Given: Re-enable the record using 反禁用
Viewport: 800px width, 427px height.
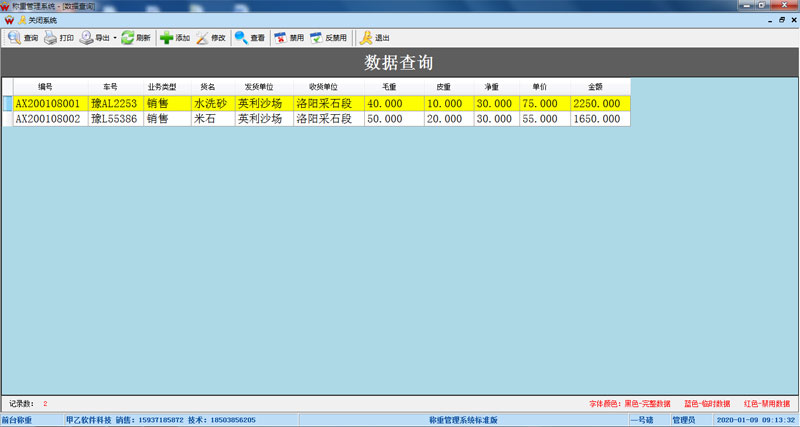Looking at the screenshot, I should tap(328, 38).
